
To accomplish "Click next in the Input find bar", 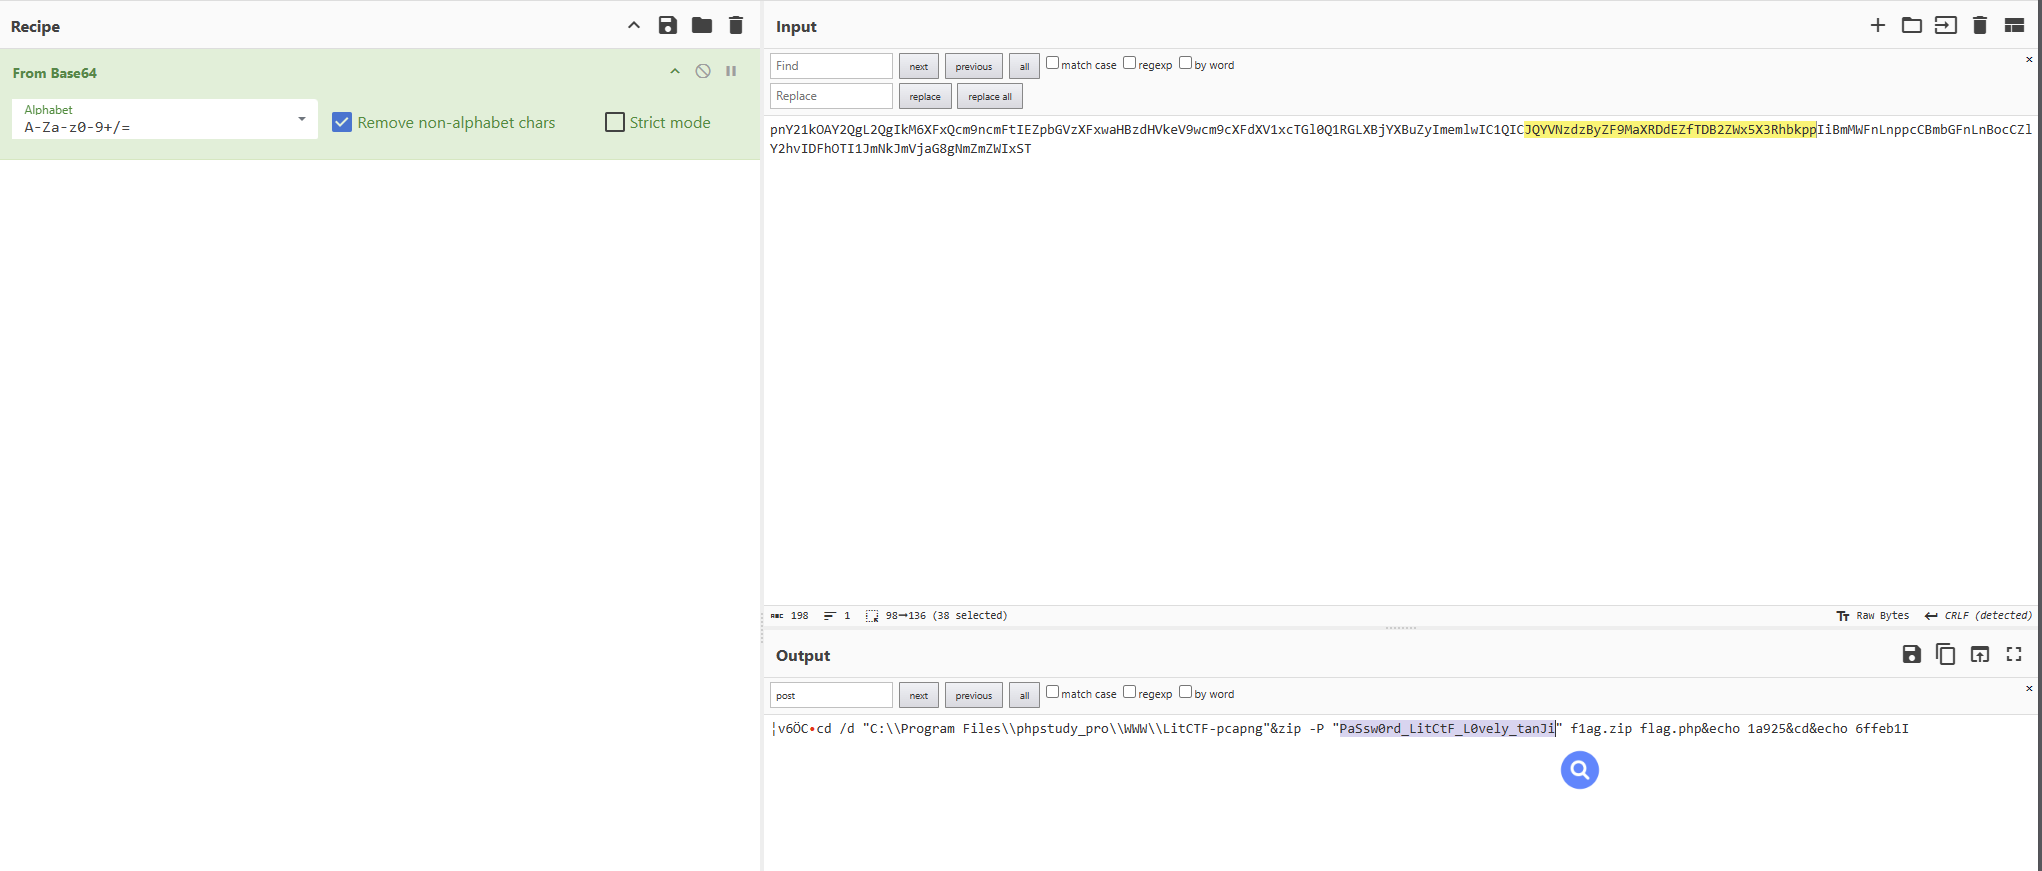I will click(919, 66).
